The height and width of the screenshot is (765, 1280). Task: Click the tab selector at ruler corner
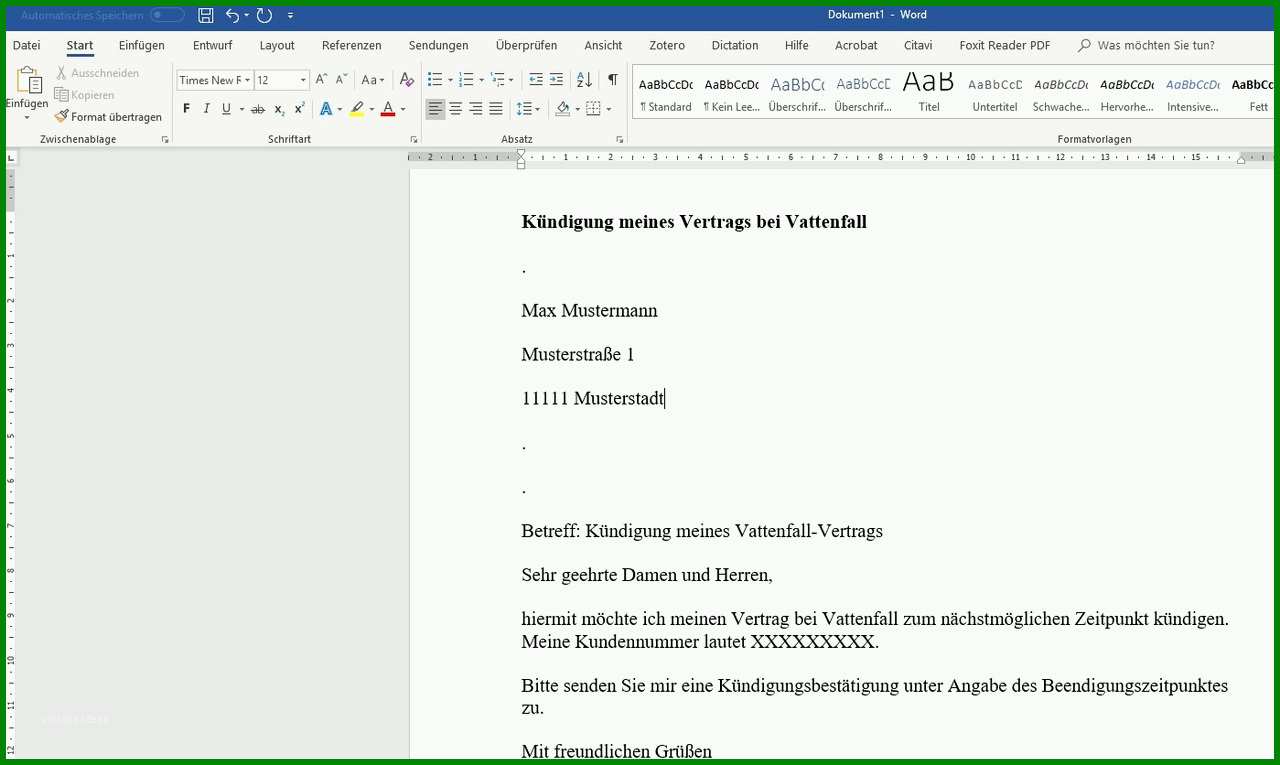coord(12,157)
